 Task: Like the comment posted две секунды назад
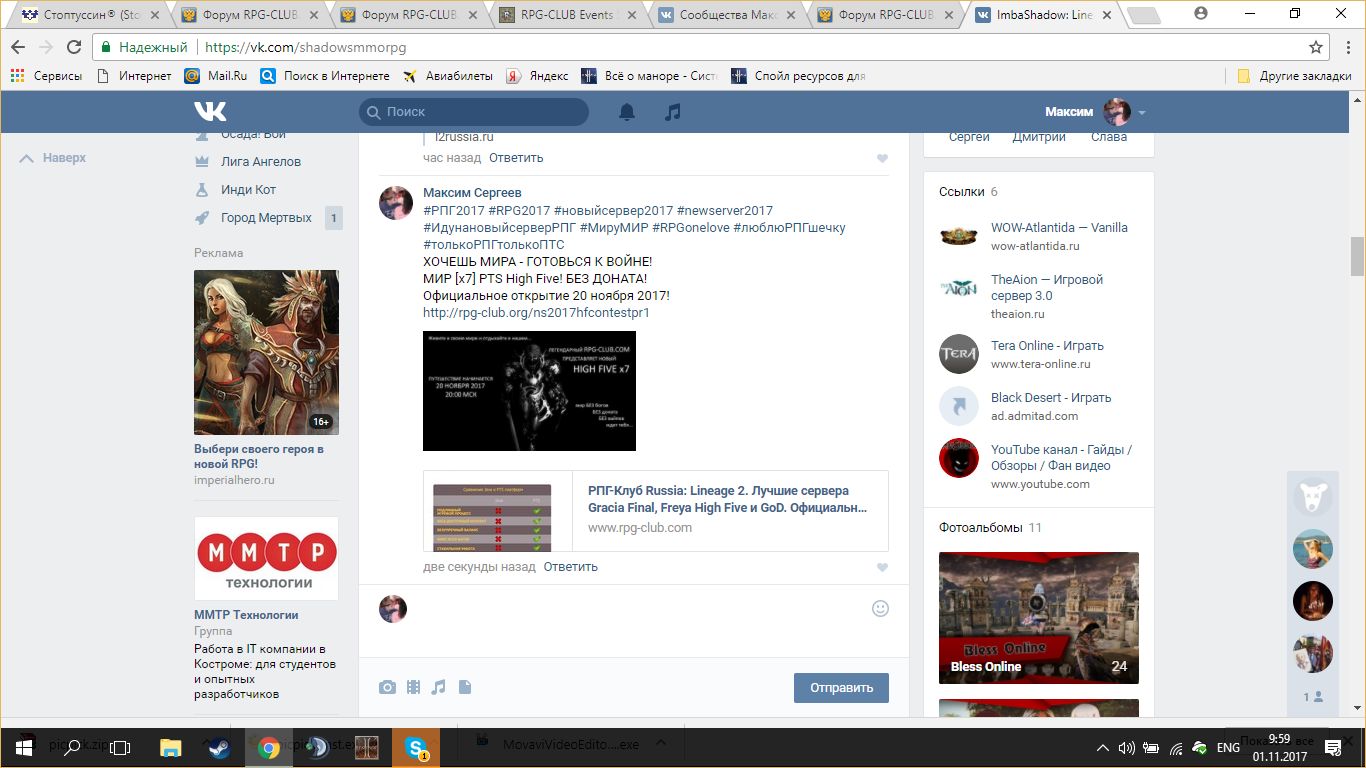point(882,567)
